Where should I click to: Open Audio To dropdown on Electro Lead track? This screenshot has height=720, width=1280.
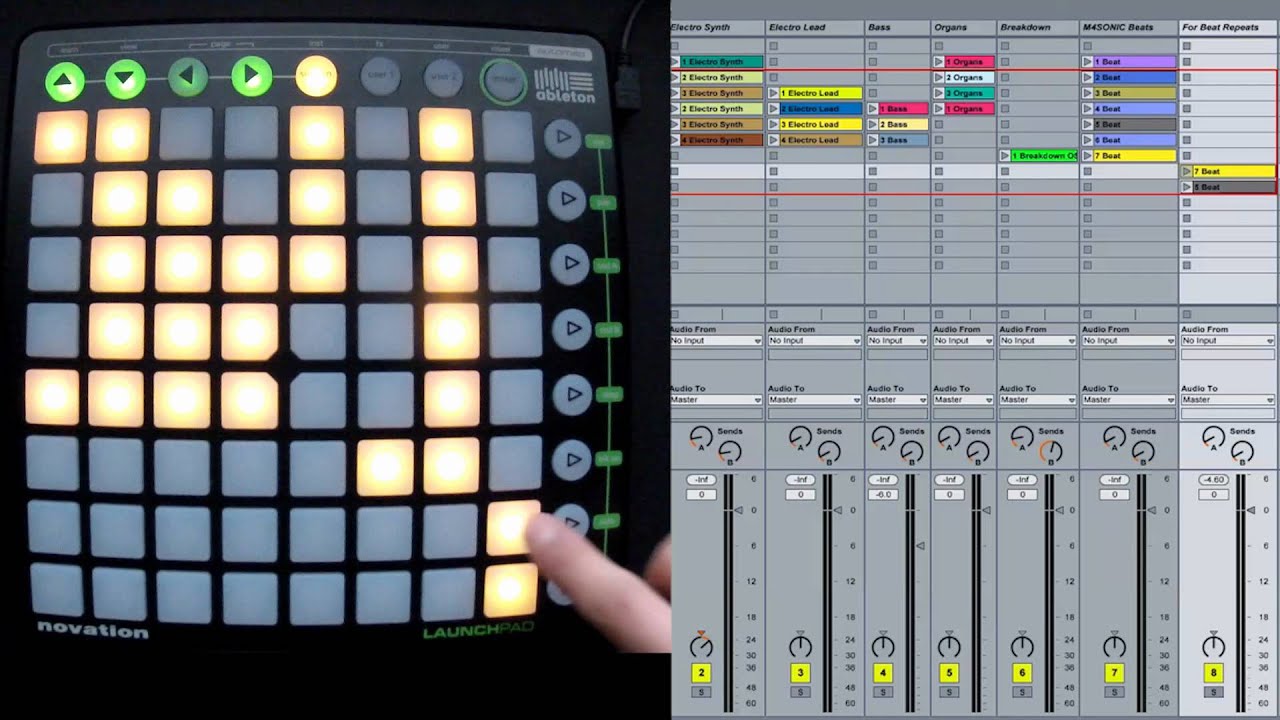[814, 400]
